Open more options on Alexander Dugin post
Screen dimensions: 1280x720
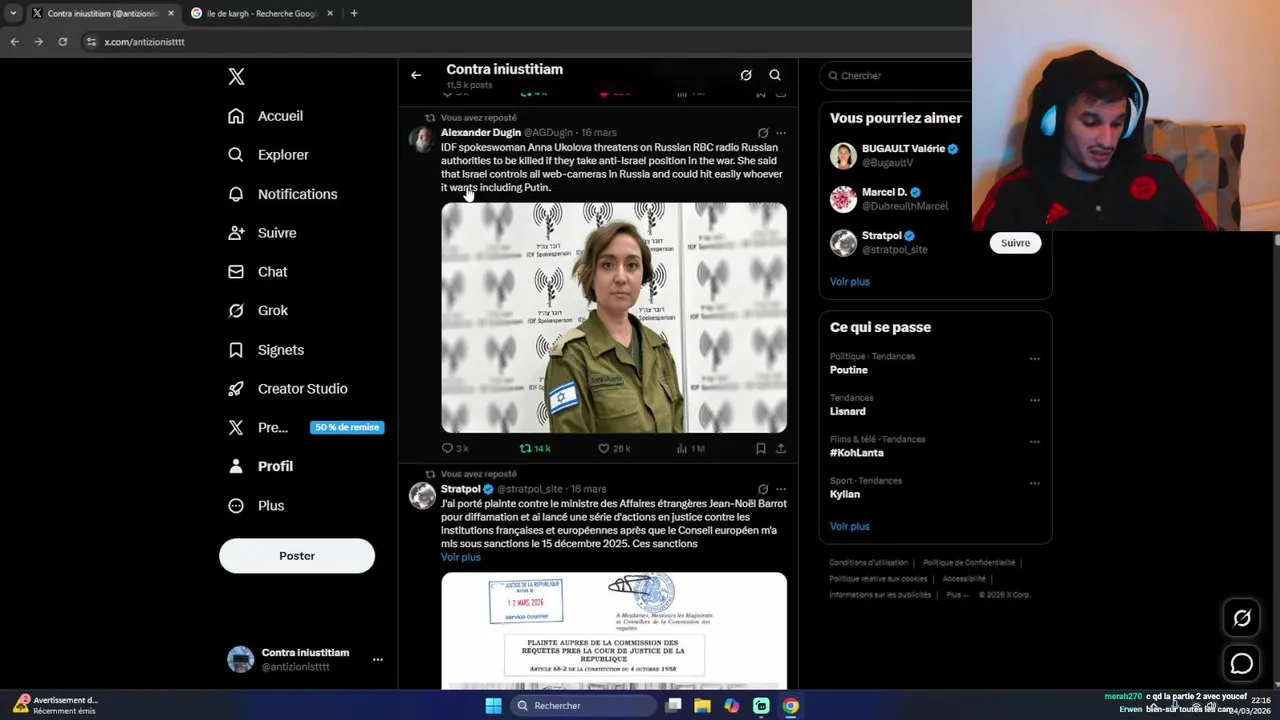[781, 133]
